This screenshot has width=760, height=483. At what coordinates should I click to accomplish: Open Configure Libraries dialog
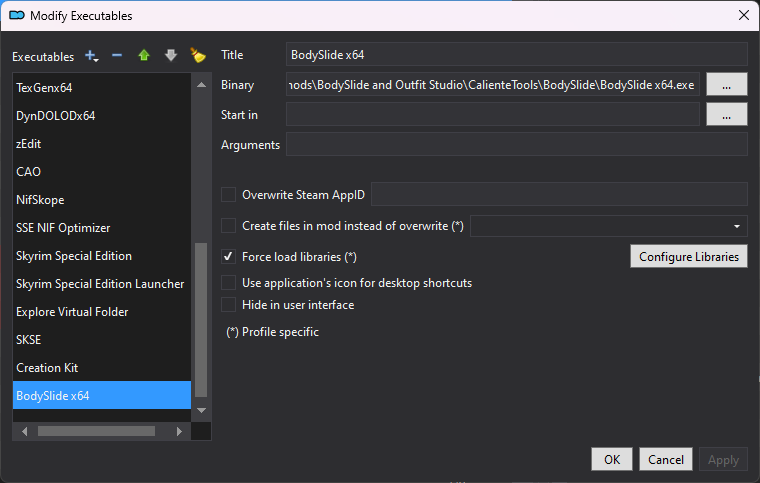click(689, 257)
